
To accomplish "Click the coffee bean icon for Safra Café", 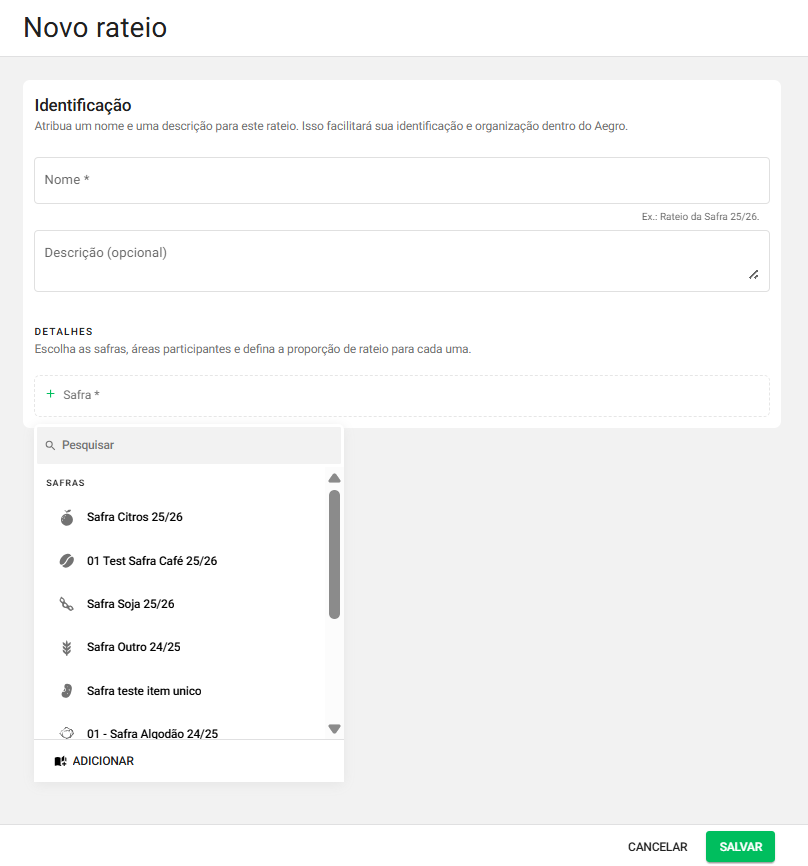I will 67,561.
